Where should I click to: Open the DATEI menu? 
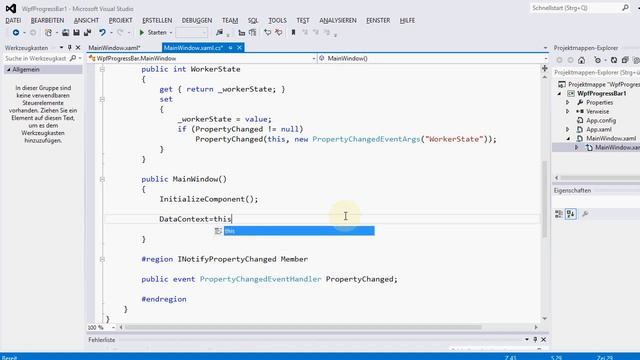[x=13, y=20]
